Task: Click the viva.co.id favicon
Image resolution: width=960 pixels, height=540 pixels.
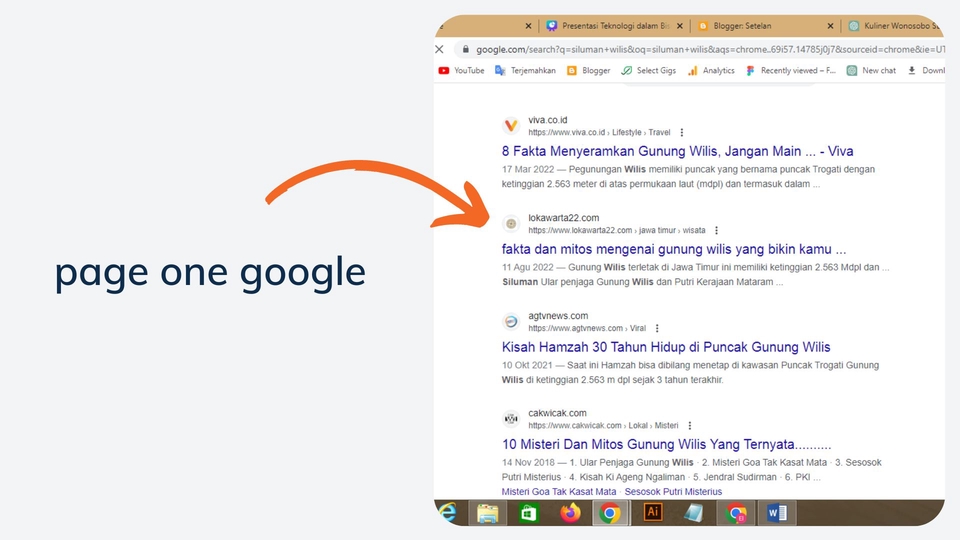Action: (511, 126)
